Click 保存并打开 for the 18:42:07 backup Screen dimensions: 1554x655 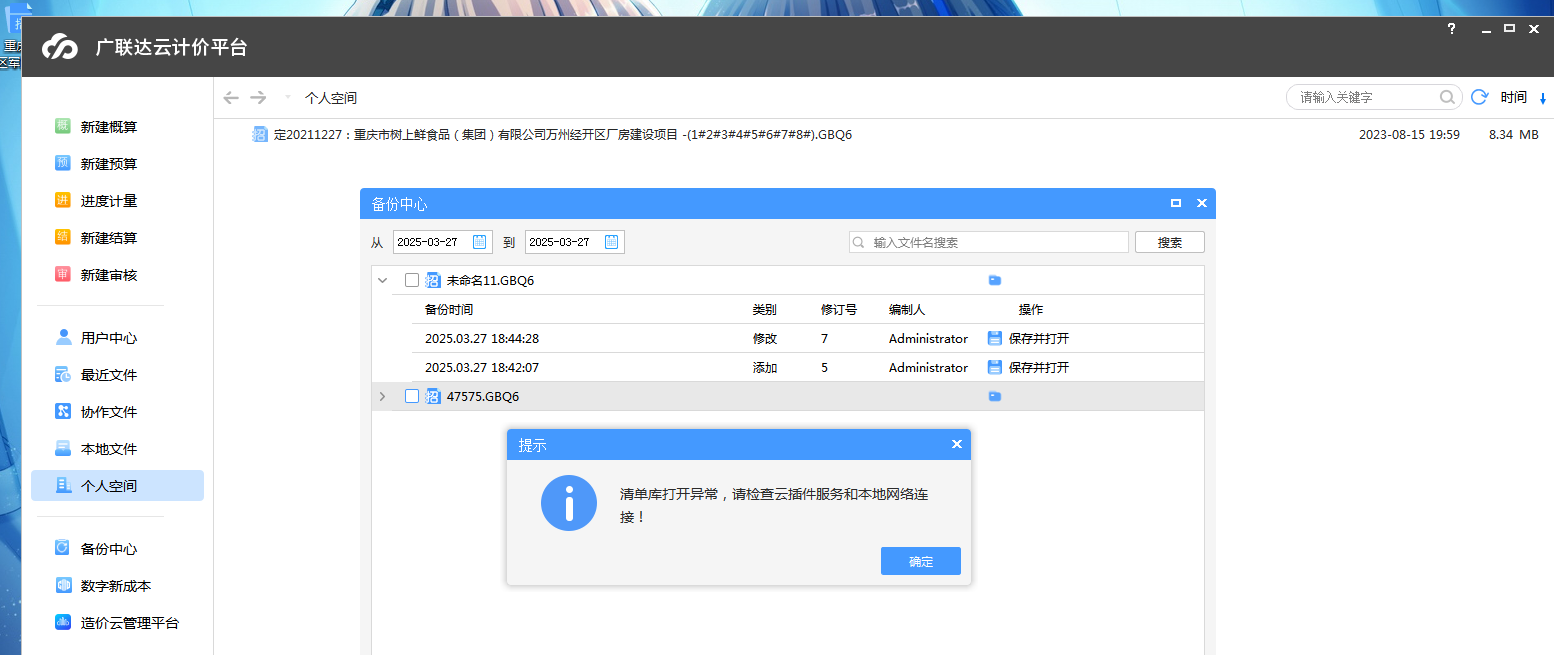pos(1039,367)
